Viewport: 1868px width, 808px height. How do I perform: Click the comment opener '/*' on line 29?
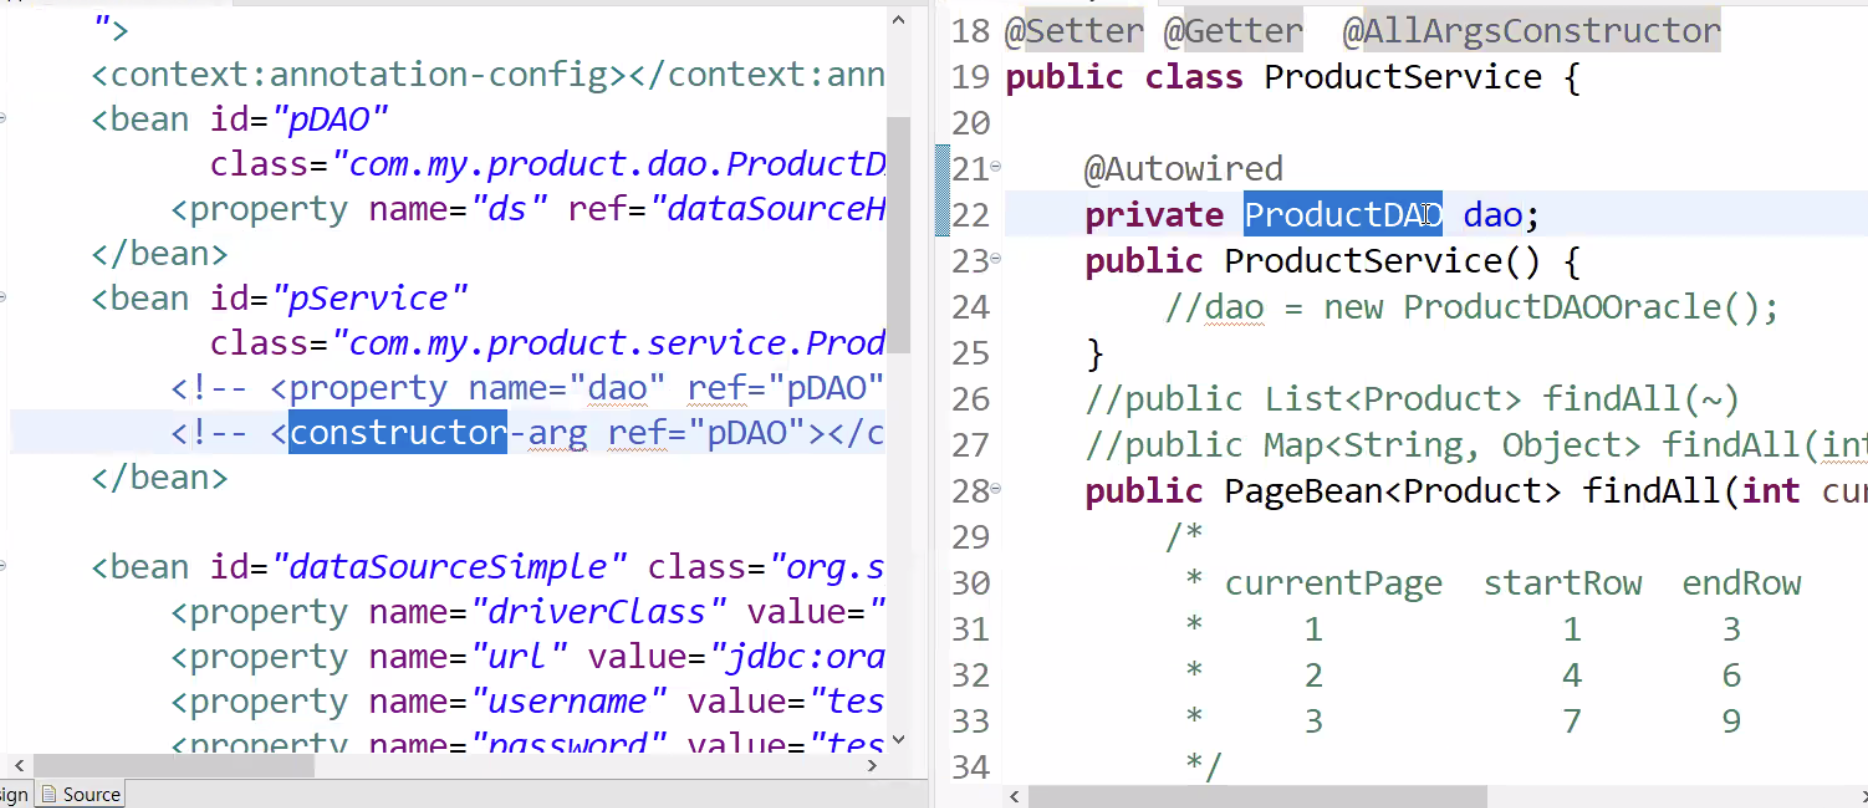(x=1183, y=537)
